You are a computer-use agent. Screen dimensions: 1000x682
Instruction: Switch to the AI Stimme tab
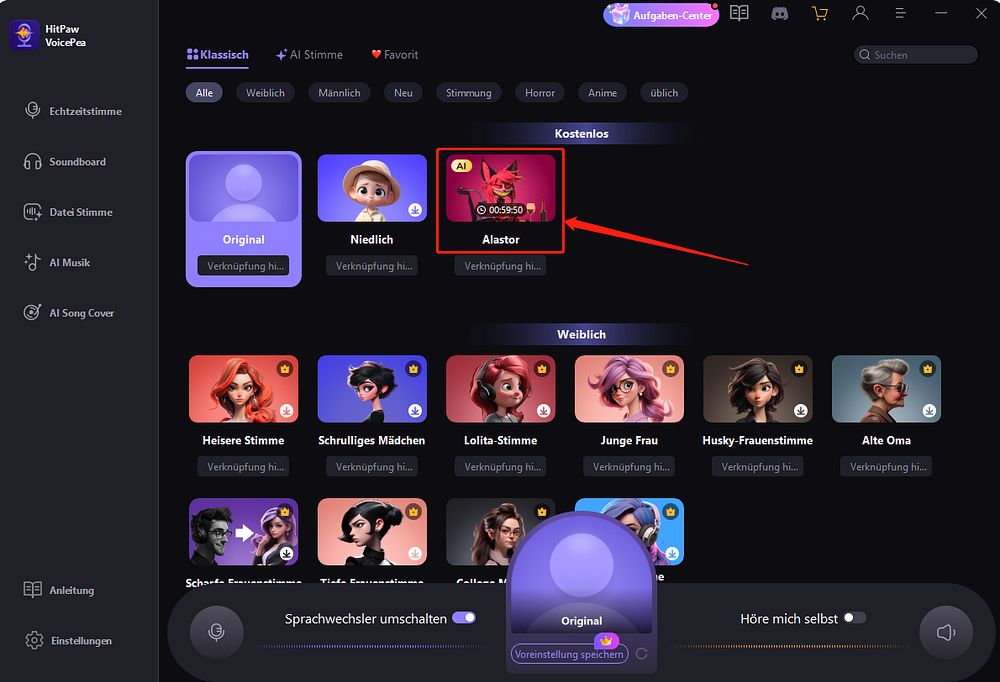pyautogui.click(x=309, y=55)
